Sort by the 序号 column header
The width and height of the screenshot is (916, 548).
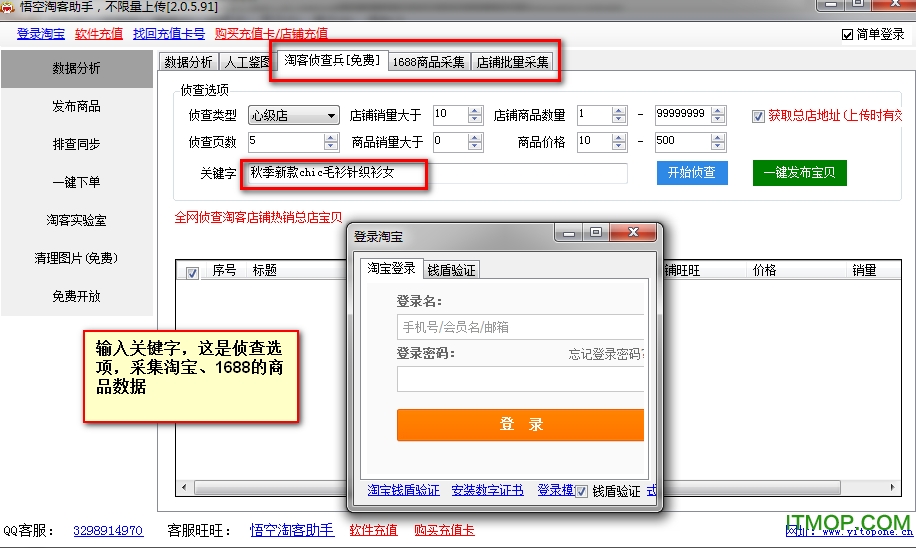(x=224, y=270)
